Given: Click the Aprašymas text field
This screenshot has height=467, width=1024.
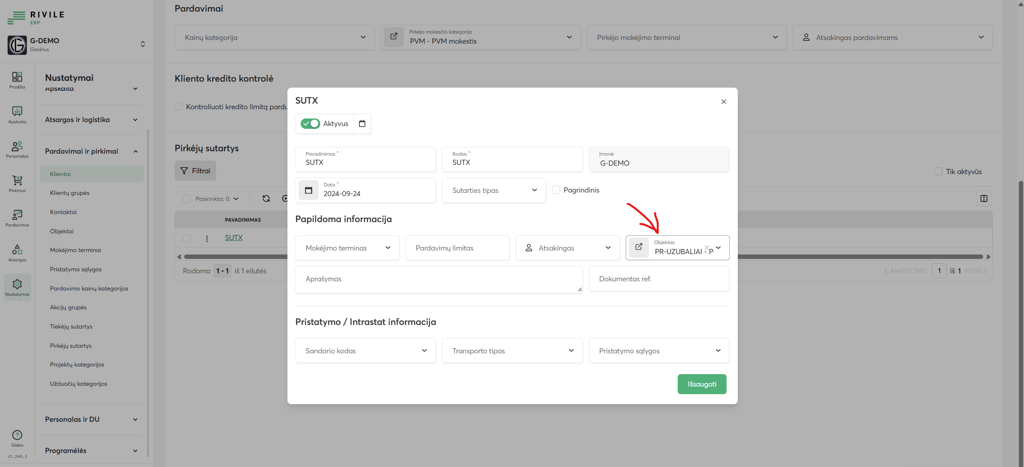Looking at the screenshot, I should click(438, 280).
